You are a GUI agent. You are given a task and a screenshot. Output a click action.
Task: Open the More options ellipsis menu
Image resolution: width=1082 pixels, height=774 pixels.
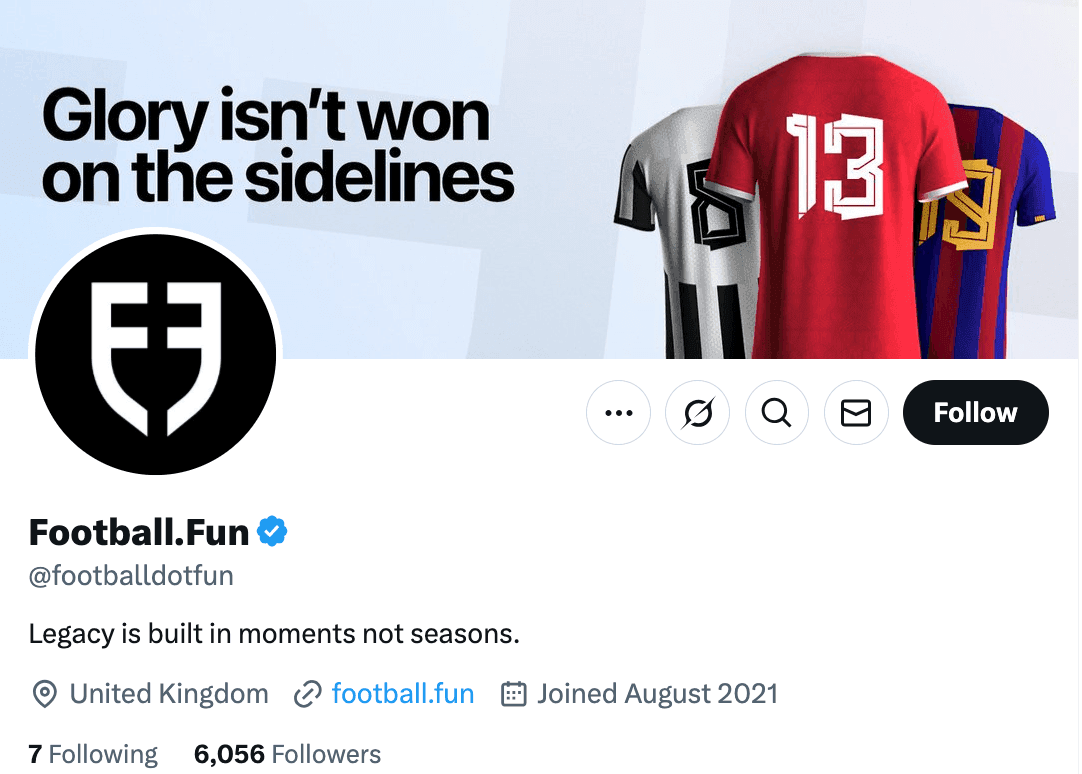pos(618,412)
